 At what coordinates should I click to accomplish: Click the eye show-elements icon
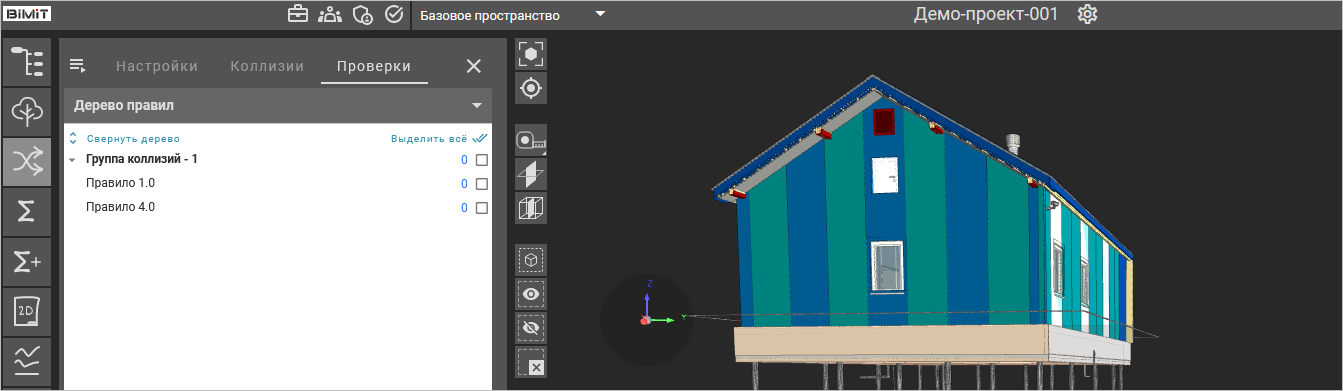click(x=531, y=294)
